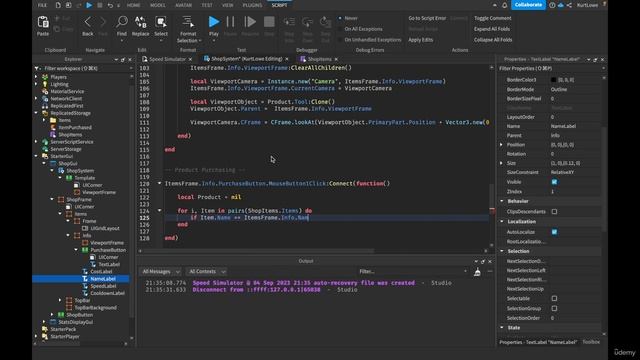The height and width of the screenshot is (360, 640).
Task: Navigate Back with the left arrow
Action: point(88,22)
